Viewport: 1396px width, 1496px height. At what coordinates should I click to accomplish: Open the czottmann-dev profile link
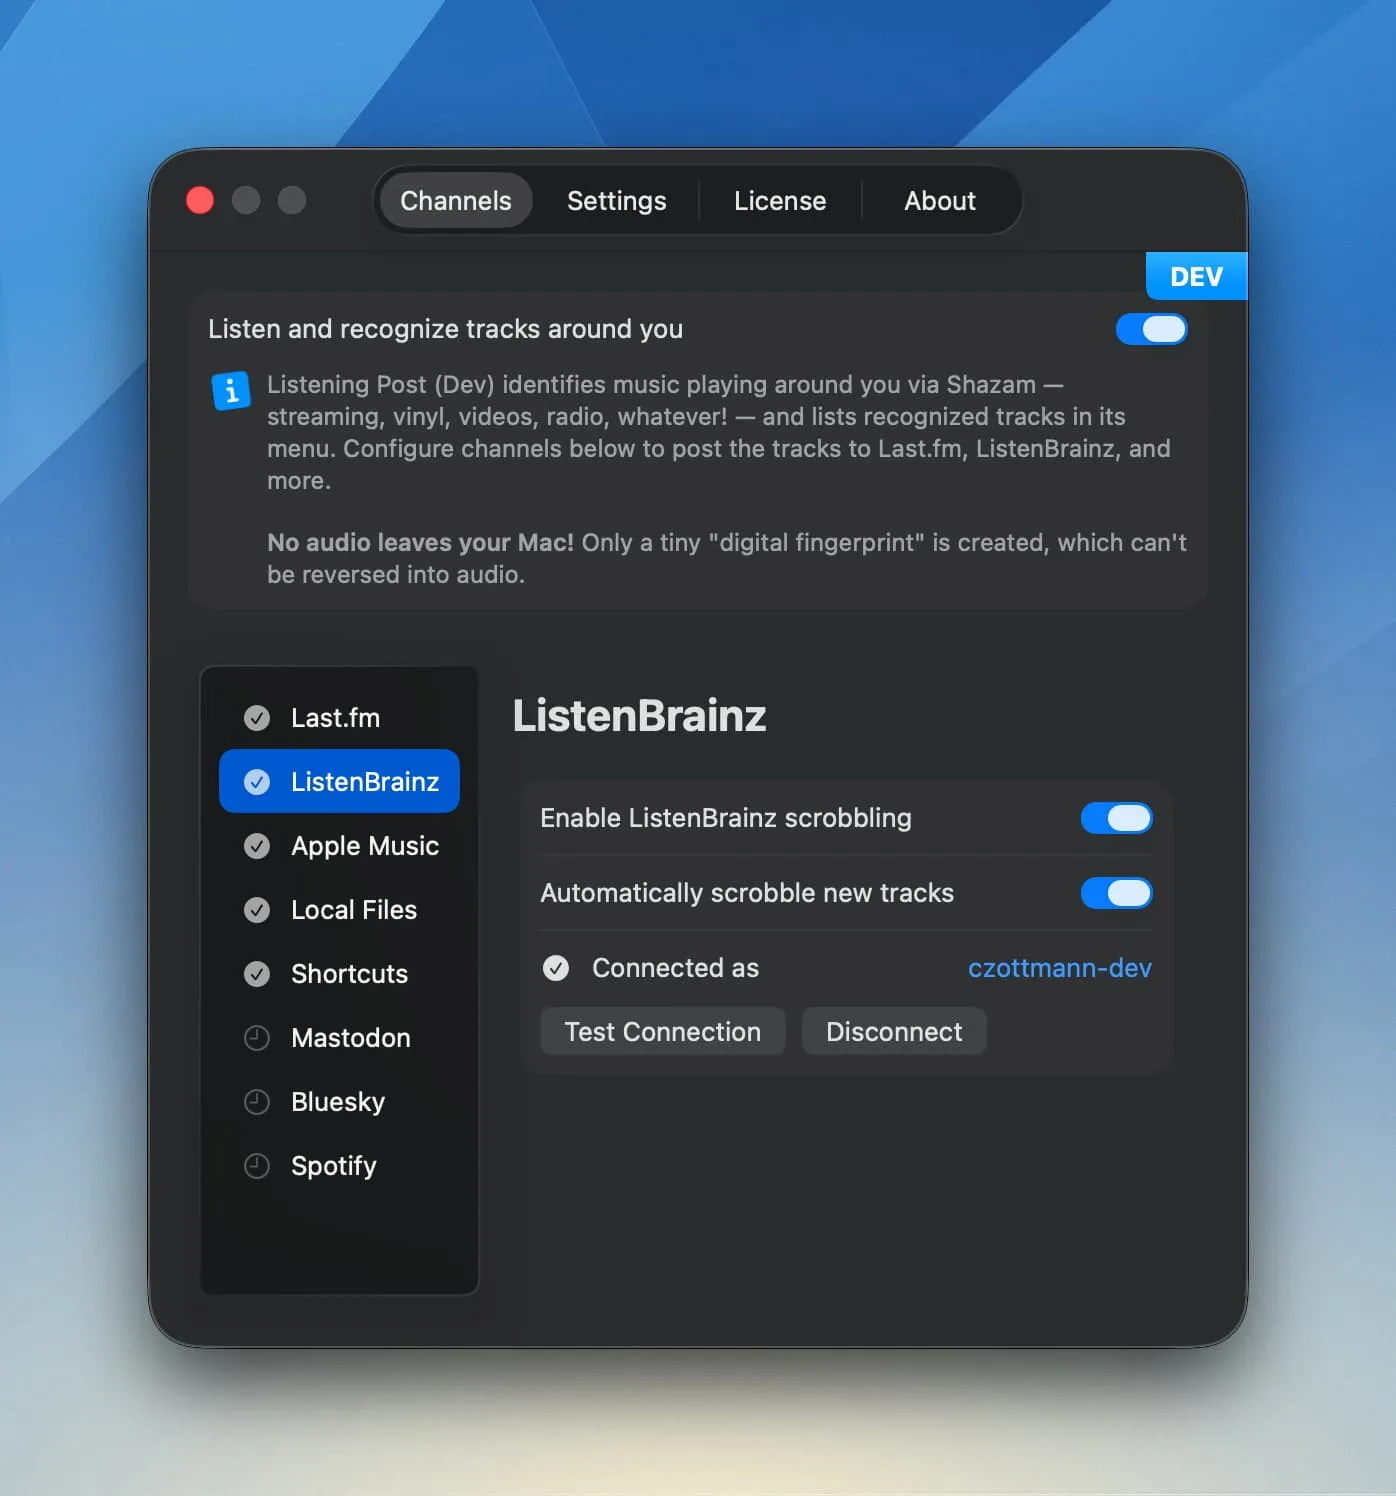(1060, 968)
